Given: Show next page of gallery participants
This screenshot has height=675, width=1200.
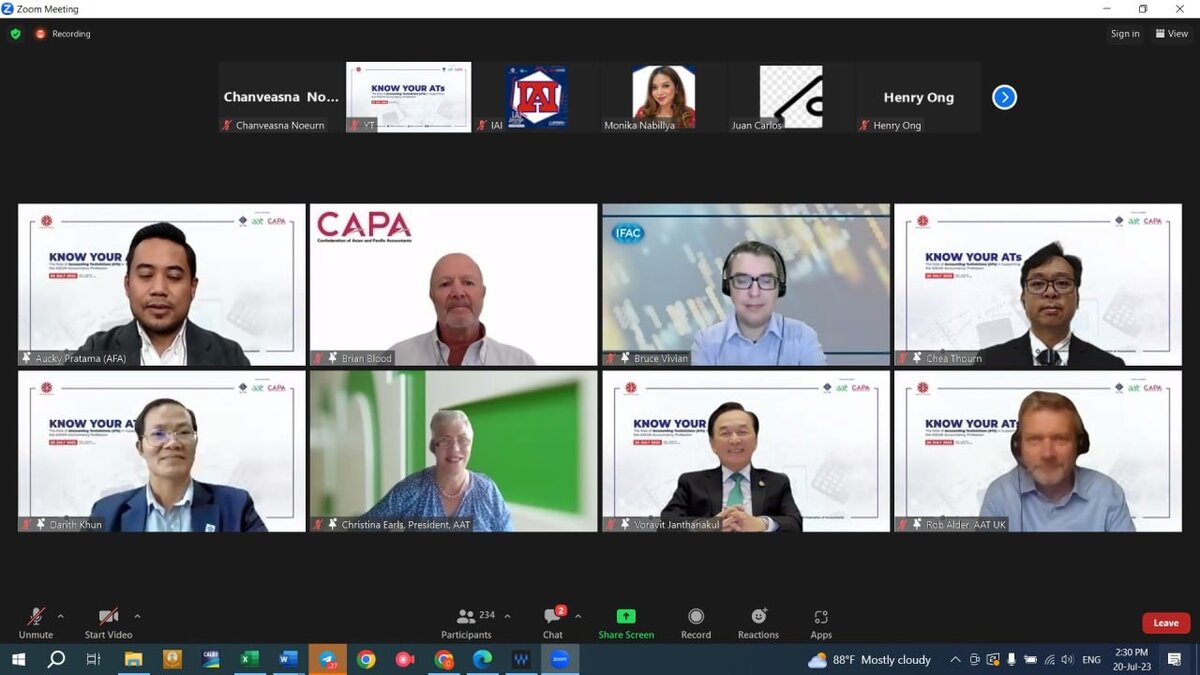Looking at the screenshot, I should pos(1004,97).
